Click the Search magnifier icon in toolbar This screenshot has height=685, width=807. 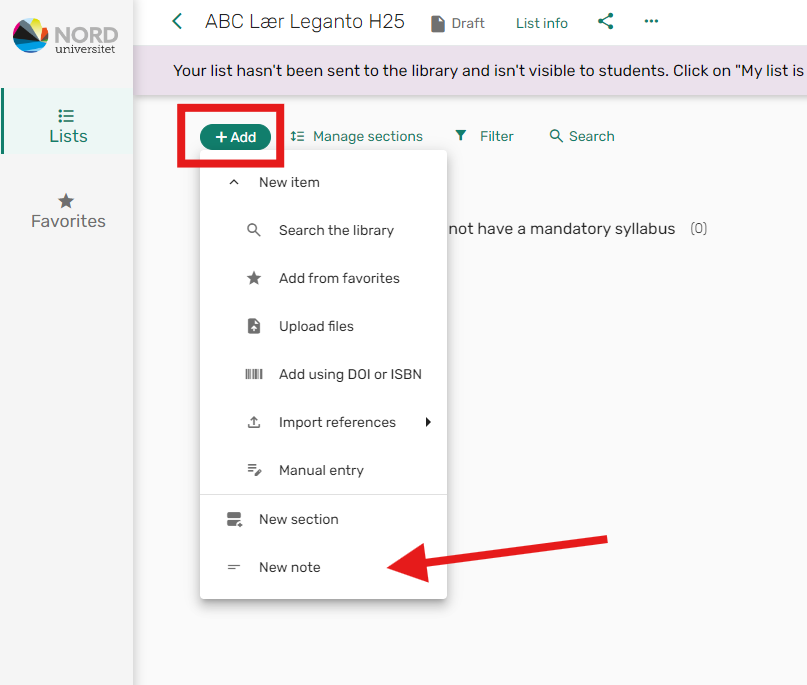pyautogui.click(x=556, y=136)
